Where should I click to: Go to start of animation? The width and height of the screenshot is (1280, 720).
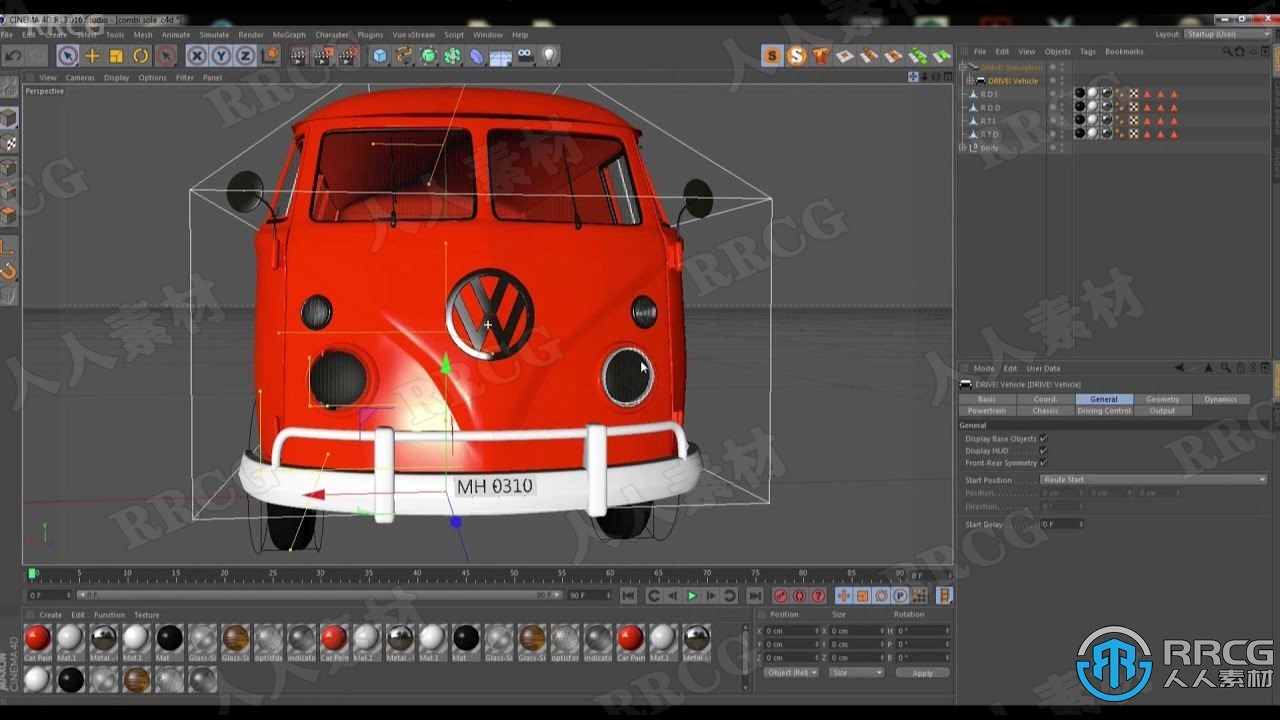628,596
